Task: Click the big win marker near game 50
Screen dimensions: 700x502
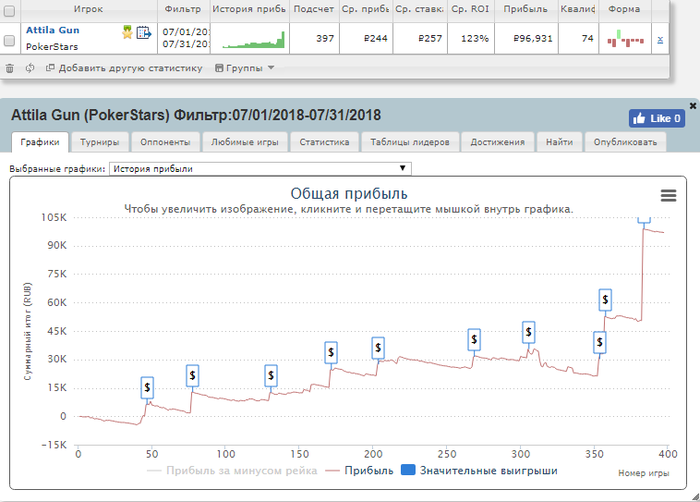Action: click(x=147, y=388)
